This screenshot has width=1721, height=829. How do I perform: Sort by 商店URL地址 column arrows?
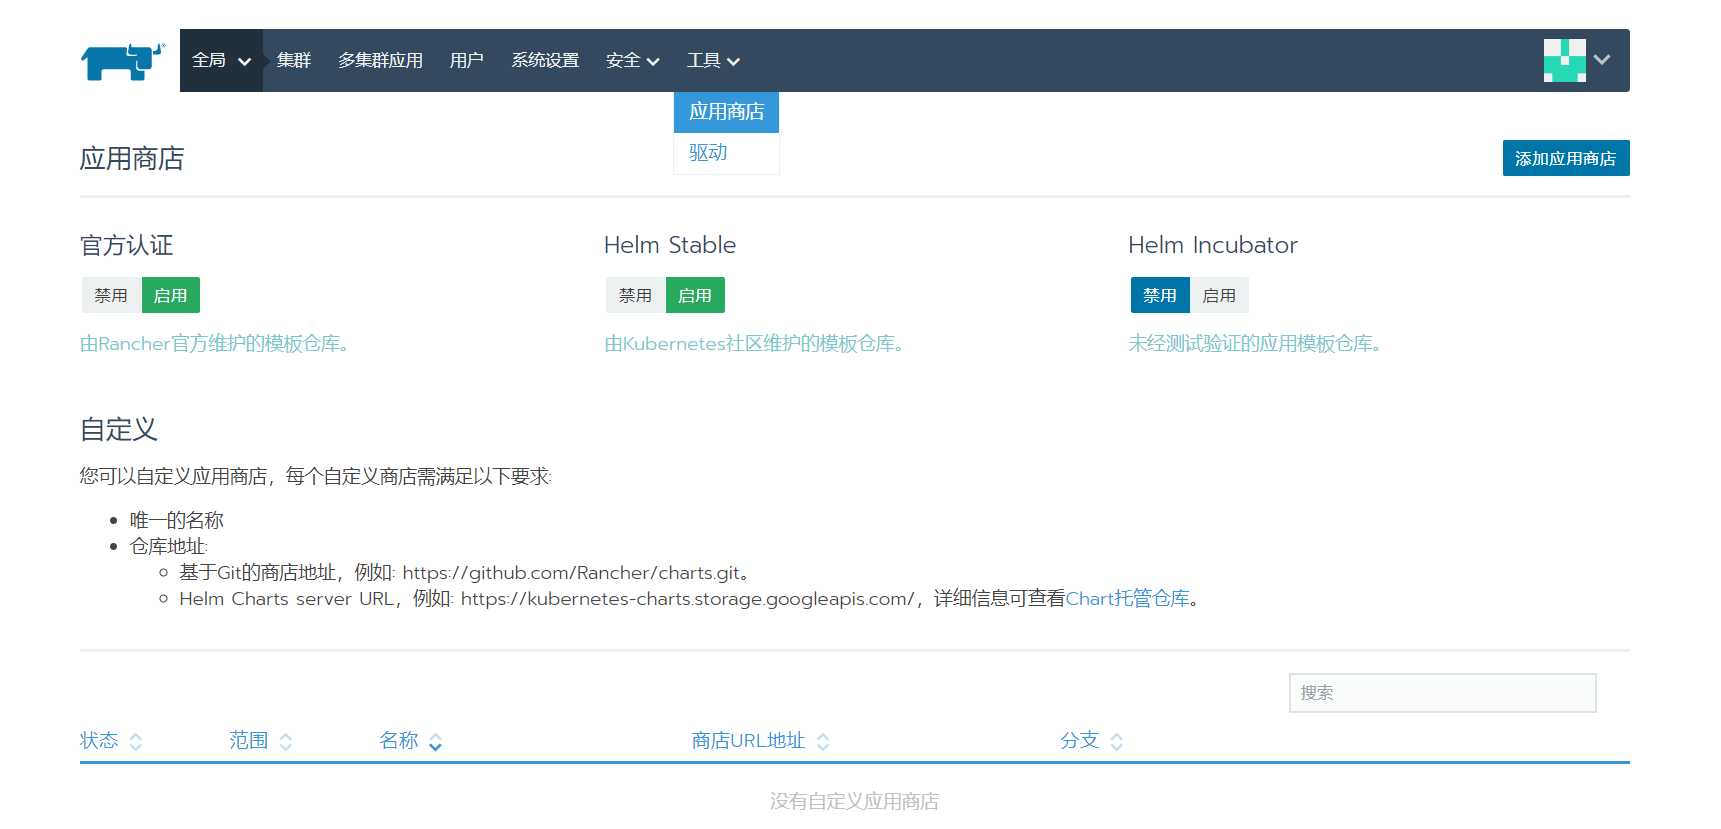(x=823, y=742)
